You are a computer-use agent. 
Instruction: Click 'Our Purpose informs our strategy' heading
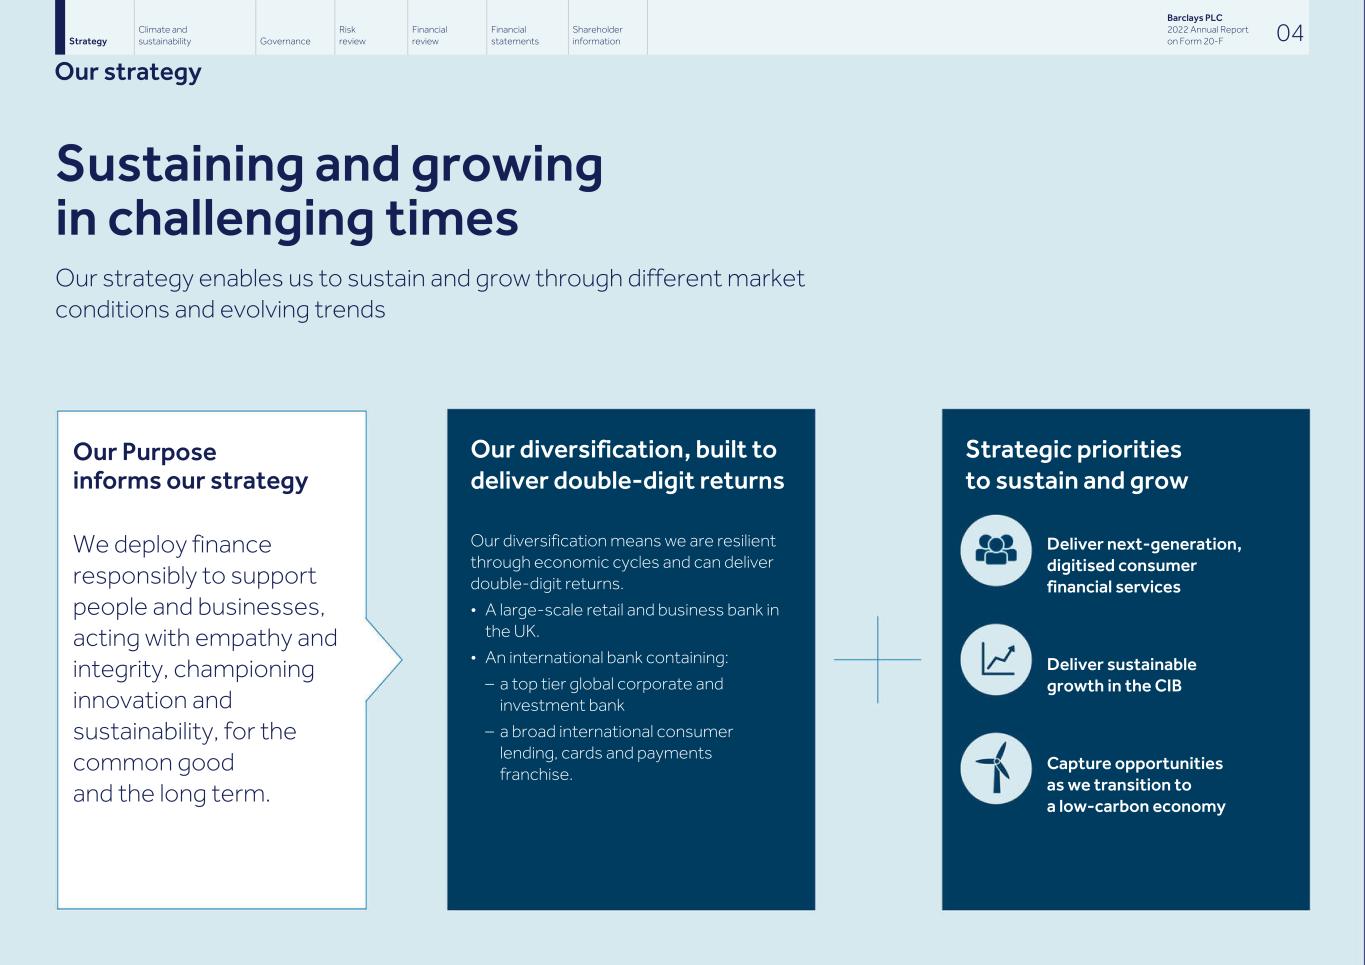pos(190,466)
